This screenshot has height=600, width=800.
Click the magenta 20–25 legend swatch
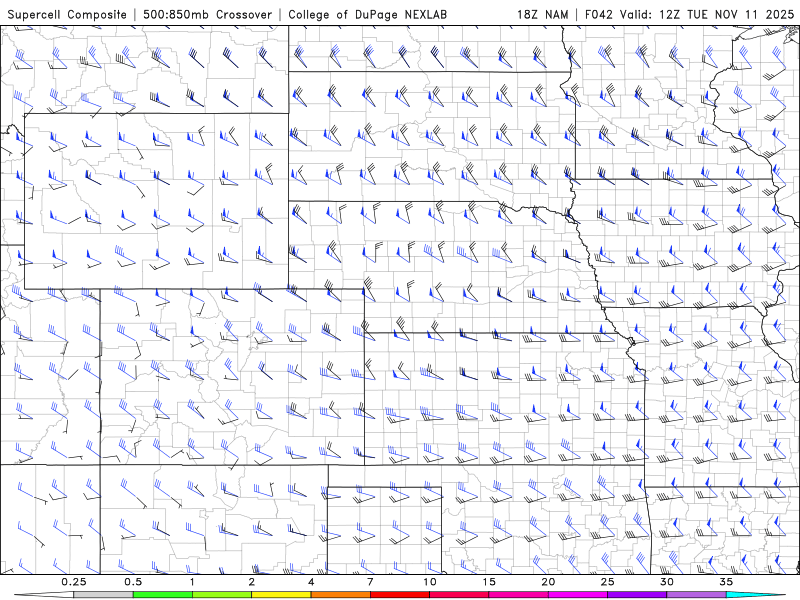578,595
